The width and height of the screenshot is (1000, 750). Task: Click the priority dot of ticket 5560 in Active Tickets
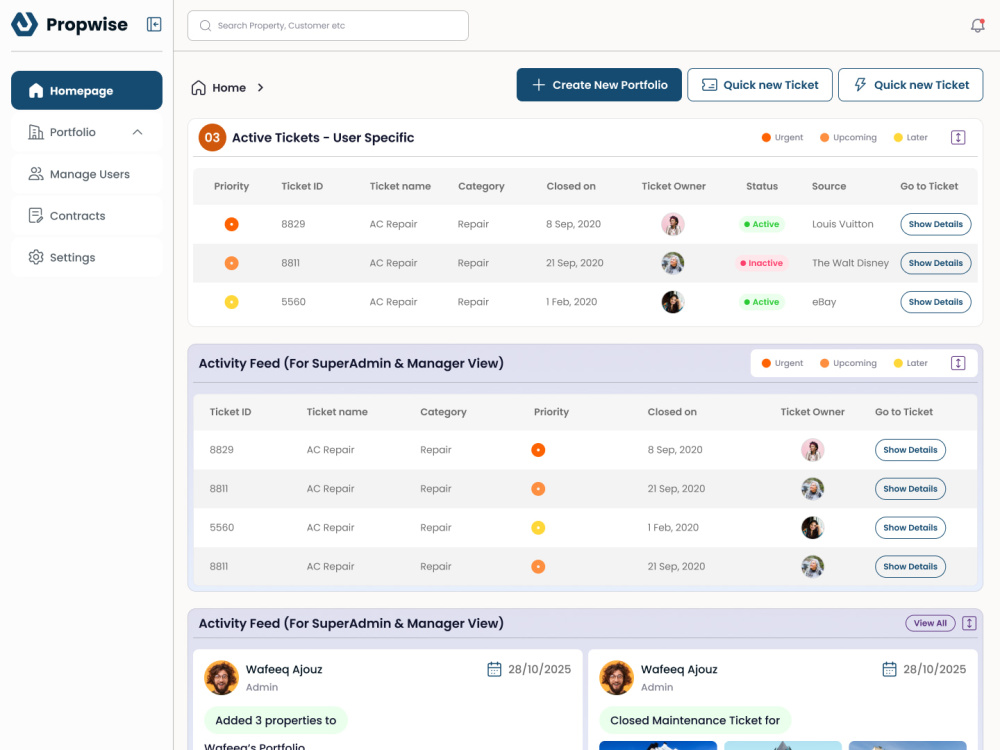(x=232, y=302)
